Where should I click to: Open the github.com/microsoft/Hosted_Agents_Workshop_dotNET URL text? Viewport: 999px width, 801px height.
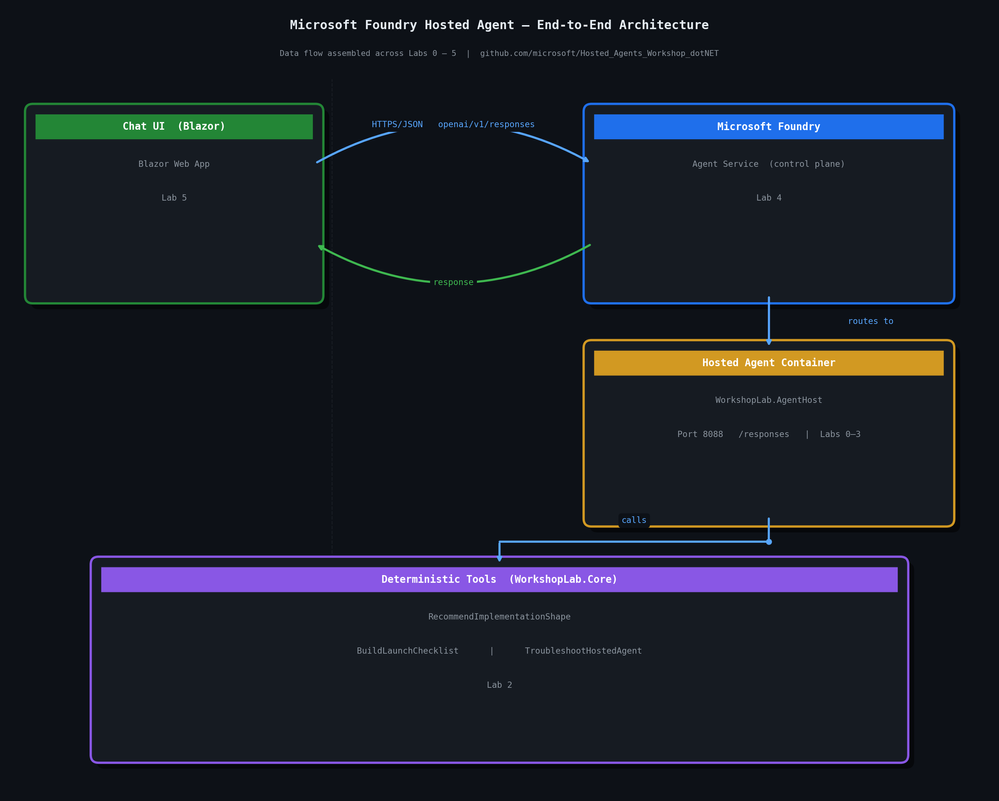tap(599, 54)
